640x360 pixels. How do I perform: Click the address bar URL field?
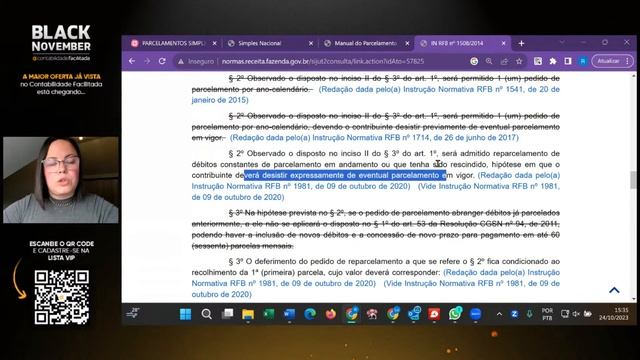tap(322, 61)
